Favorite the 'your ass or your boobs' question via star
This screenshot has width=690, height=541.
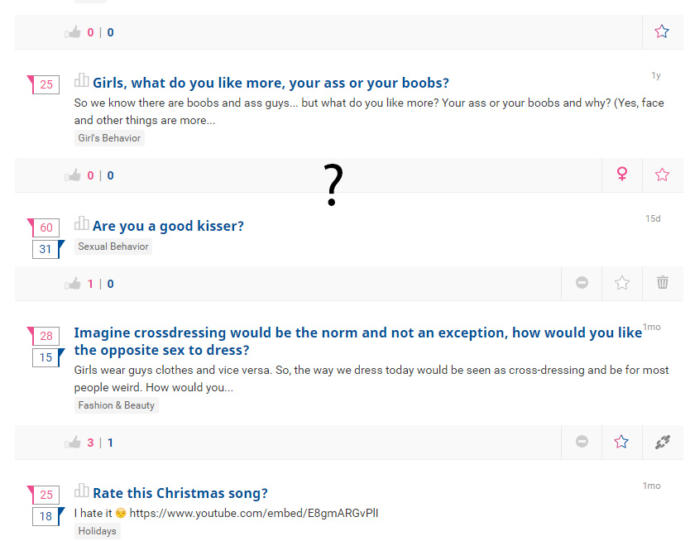(x=662, y=175)
